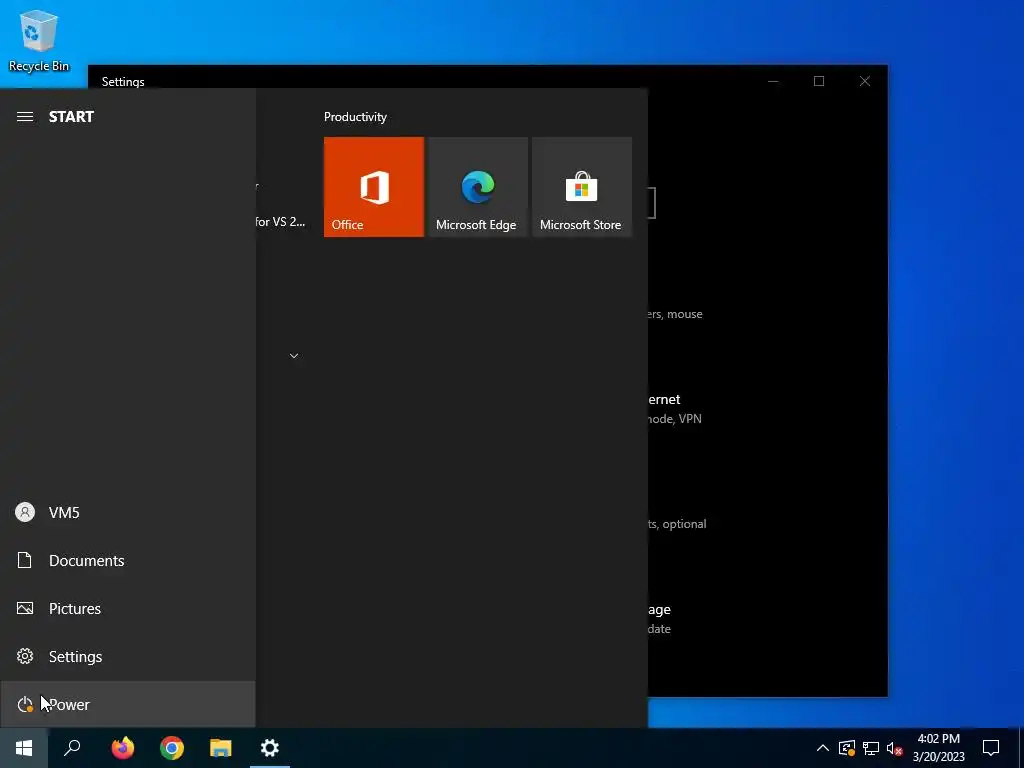Switch to Settings app in taskbar
The height and width of the screenshot is (768, 1024).
(x=270, y=748)
